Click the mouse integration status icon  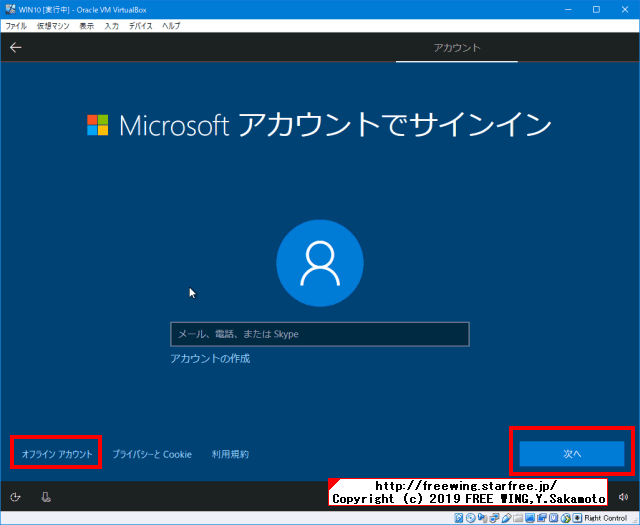click(565, 518)
